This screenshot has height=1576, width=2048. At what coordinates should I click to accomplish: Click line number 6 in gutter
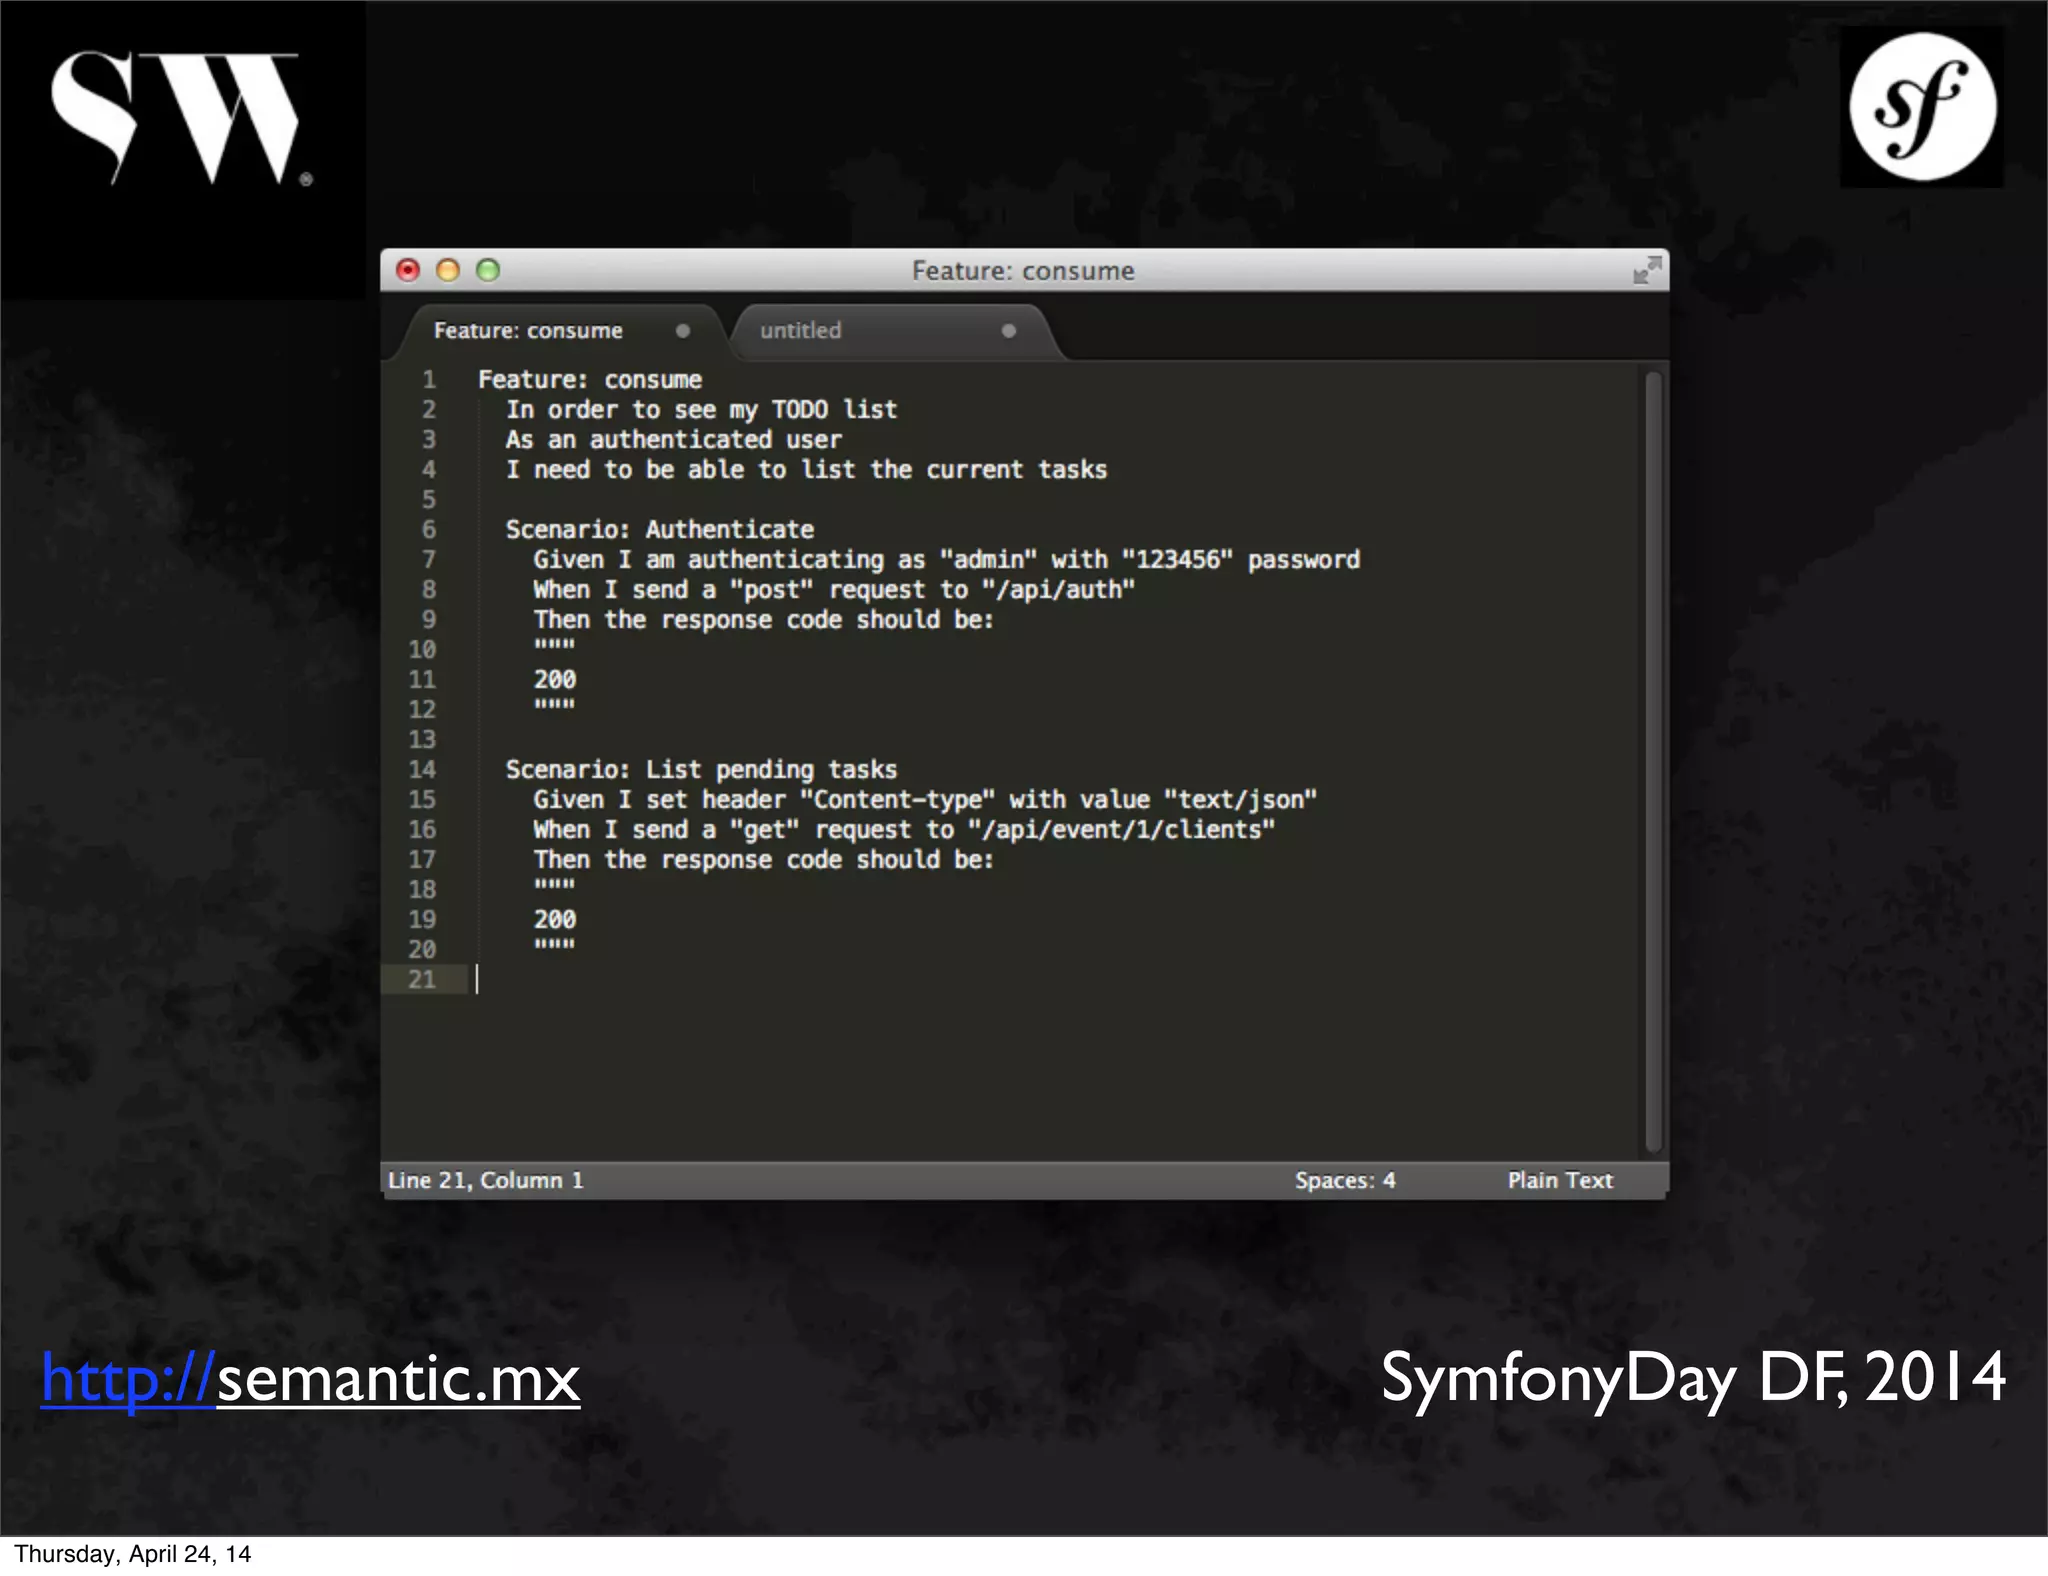tap(429, 529)
